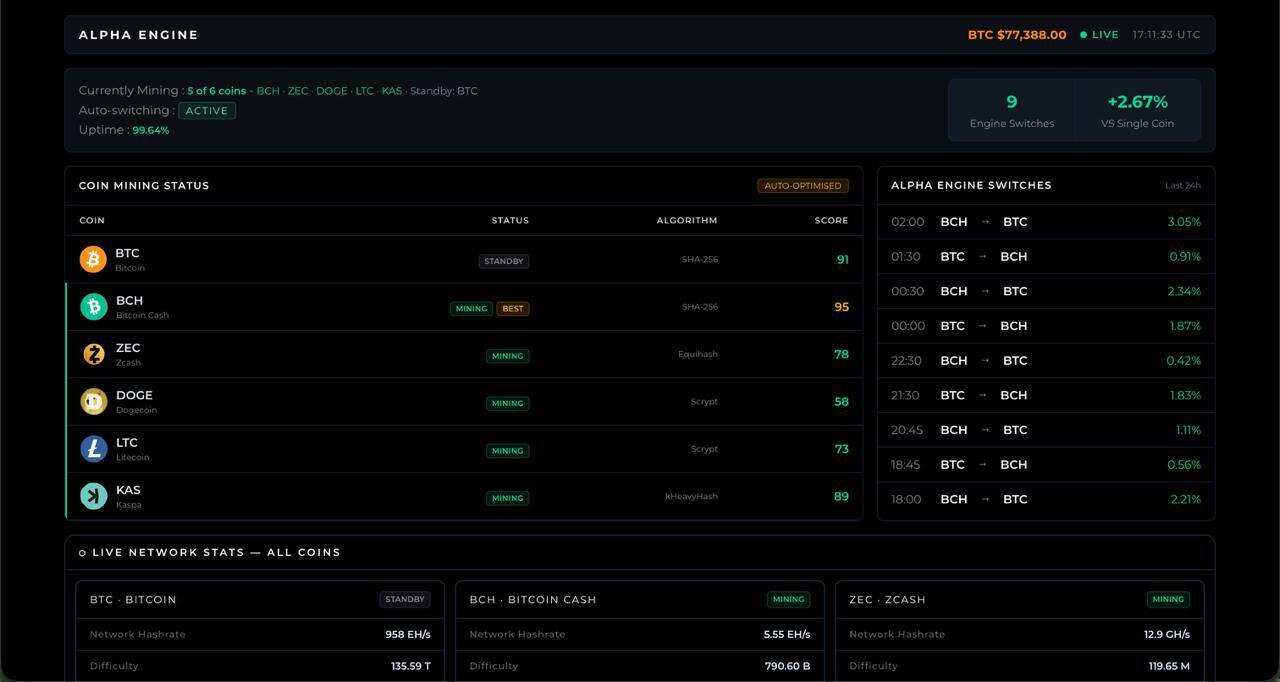Click the Dogecoin coin icon
Screen dimensions: 1280x682
pyautogui.click(x=94, y=402)
